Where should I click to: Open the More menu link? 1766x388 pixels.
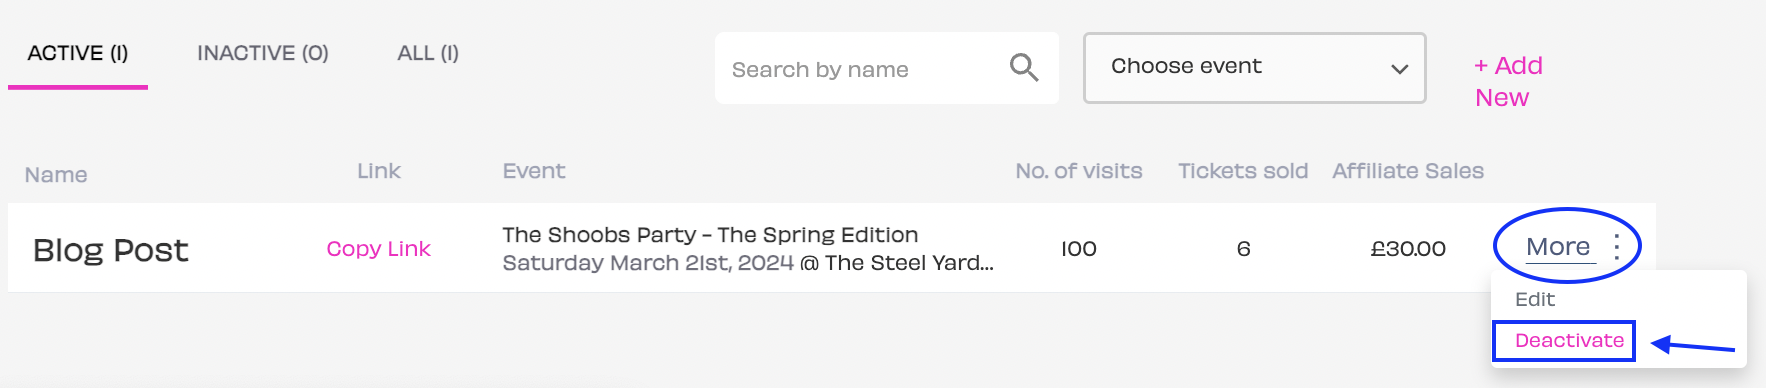tap(1557, 246)
